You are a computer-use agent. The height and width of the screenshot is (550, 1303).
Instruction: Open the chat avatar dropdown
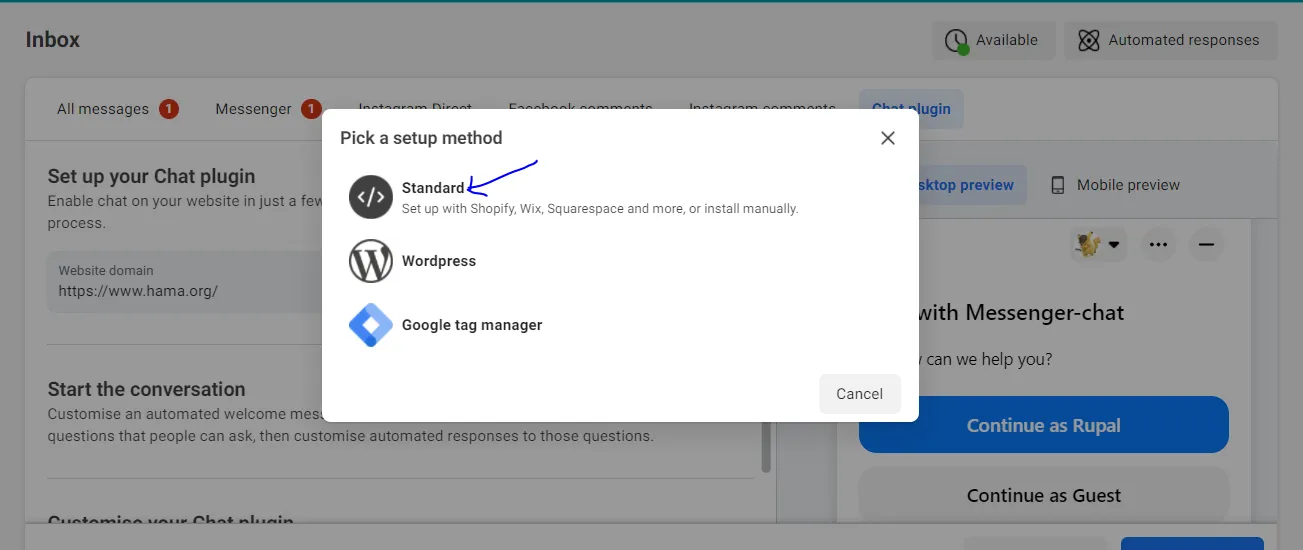(x=1097, y=244)
